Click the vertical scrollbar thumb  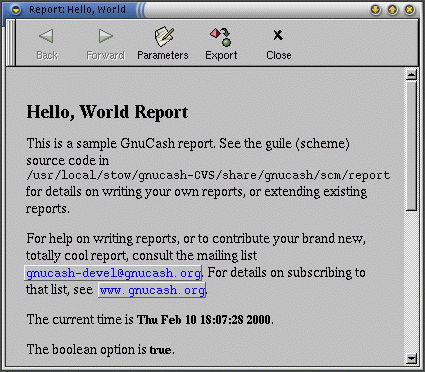pyautogui.click(x=412, y=145)
